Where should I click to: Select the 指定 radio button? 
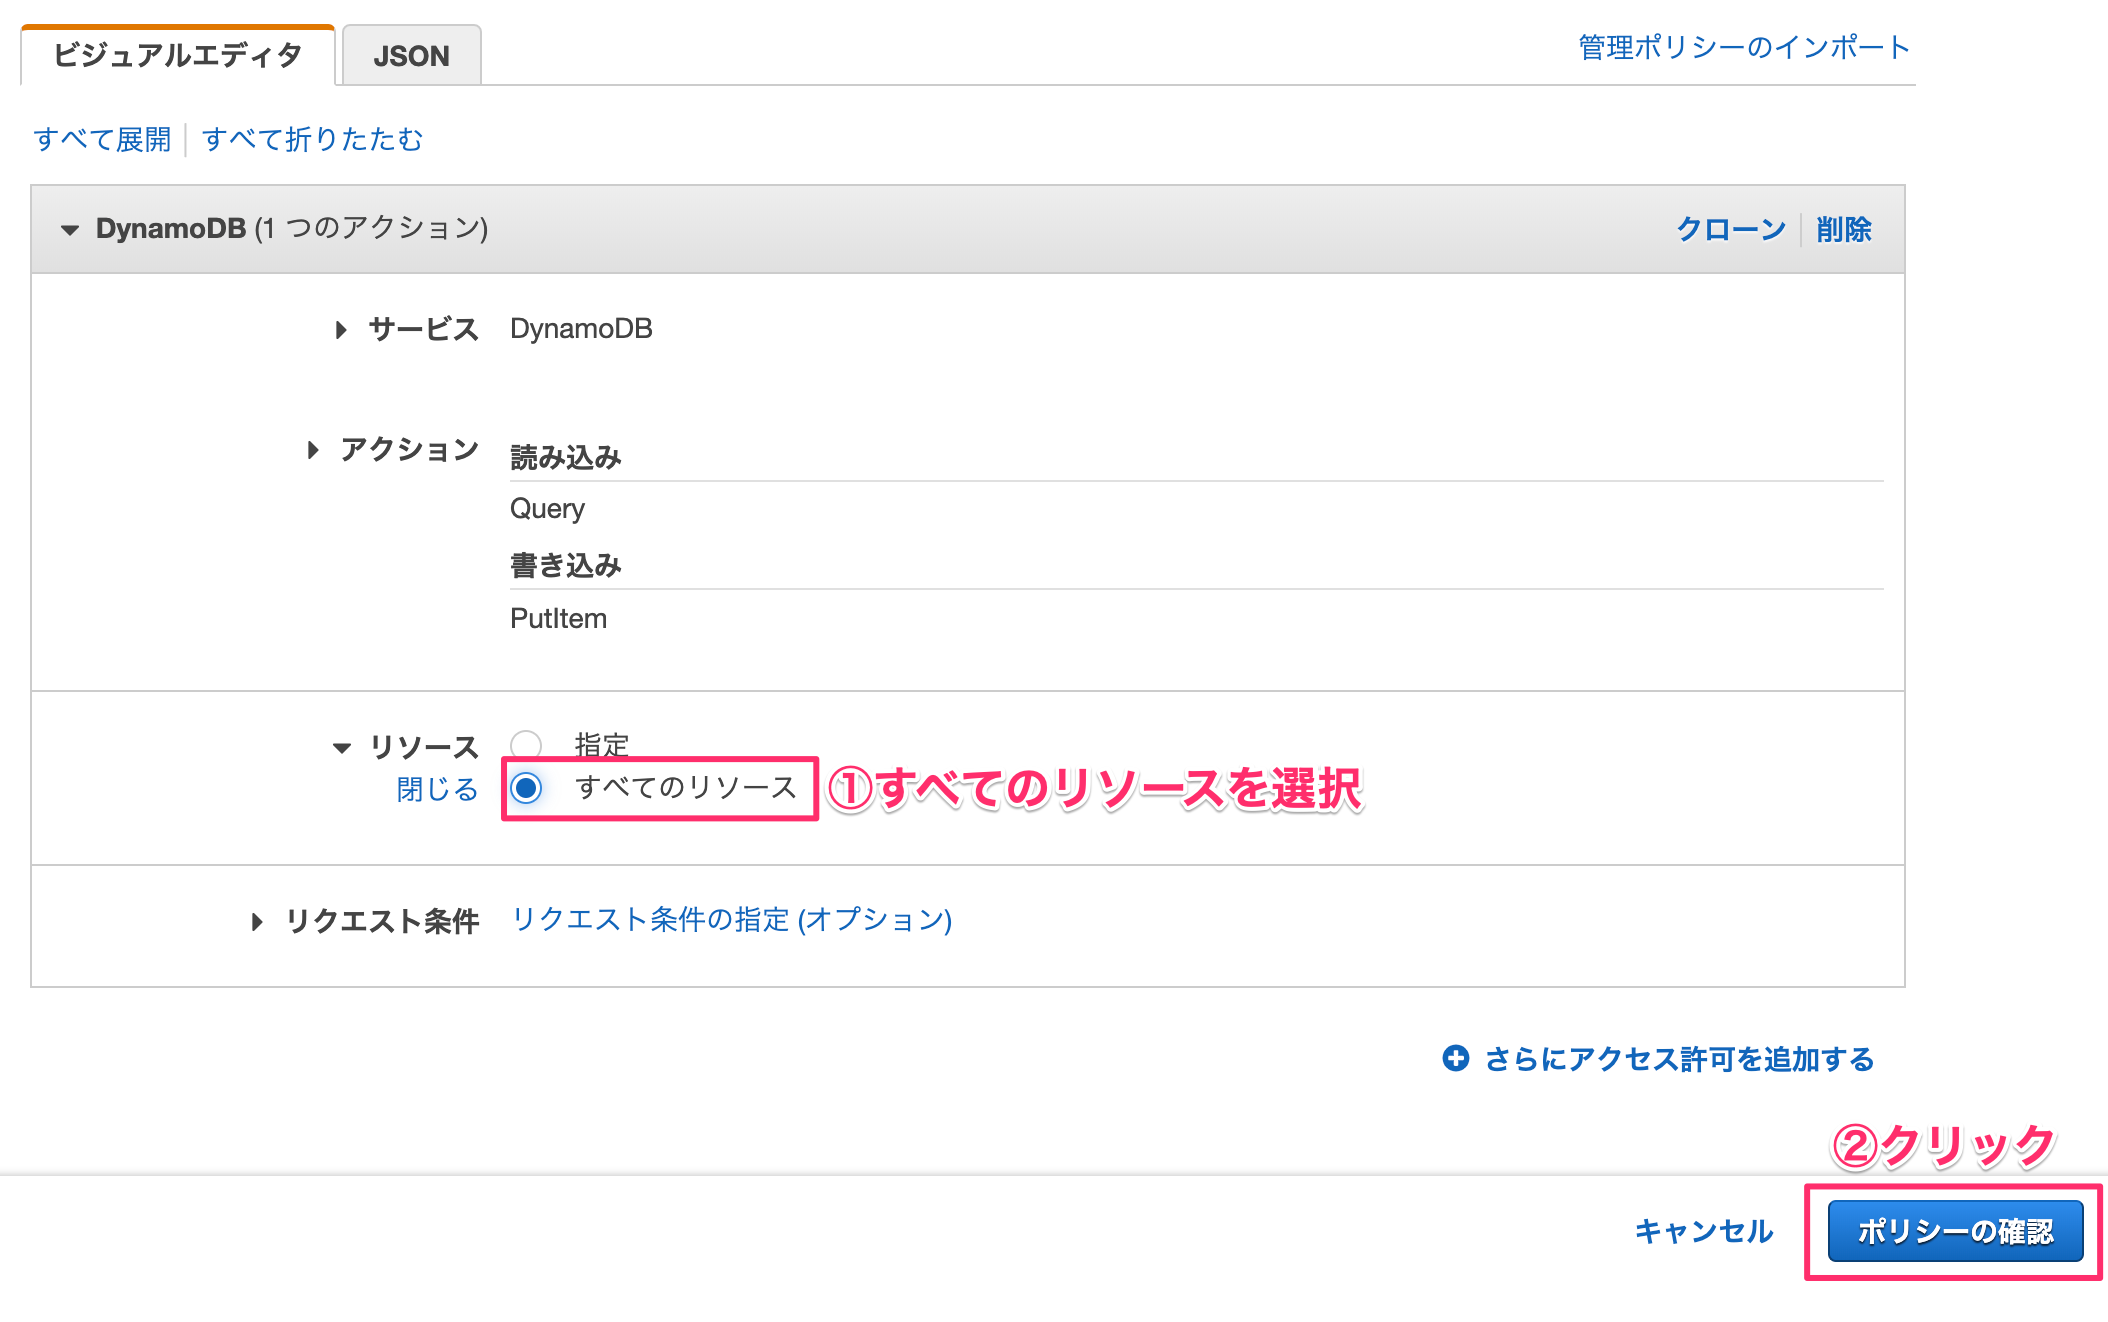point(526,745)
